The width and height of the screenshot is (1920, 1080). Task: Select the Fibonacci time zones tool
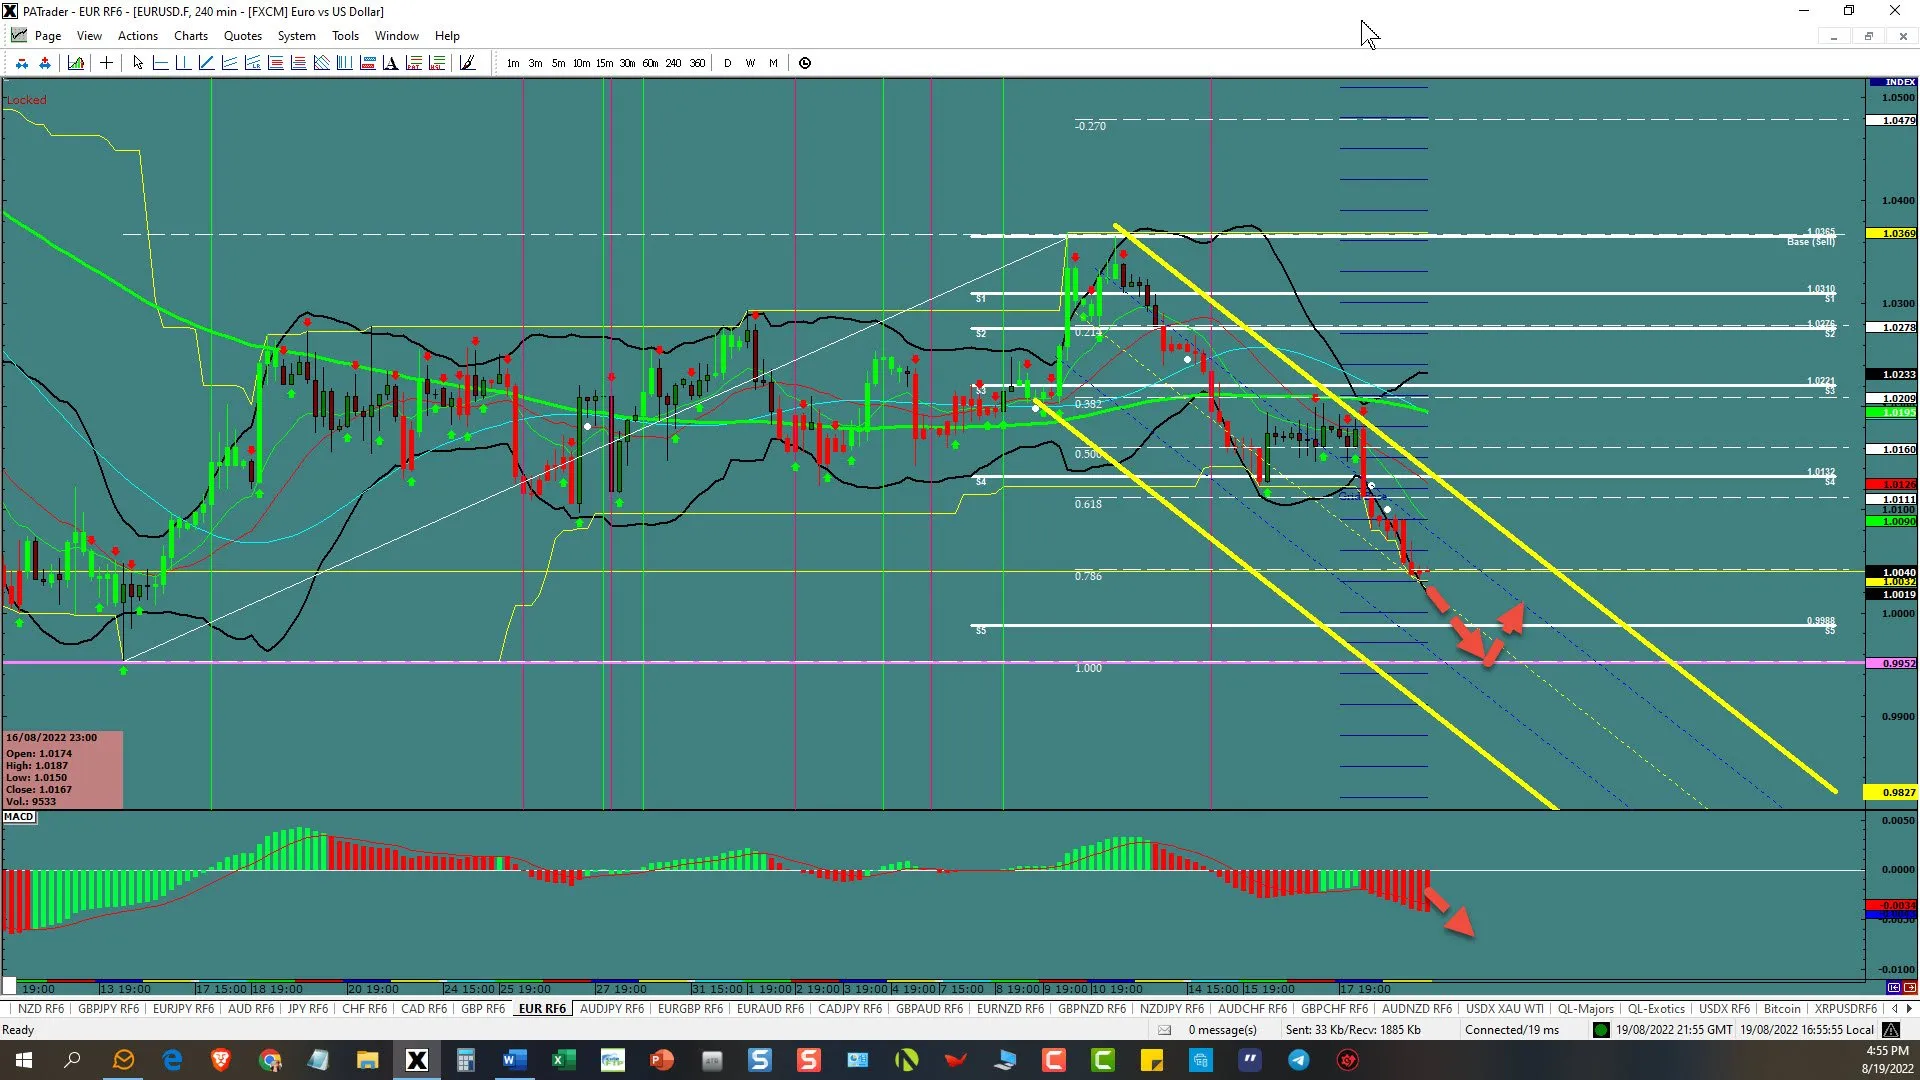click(344, 63)
